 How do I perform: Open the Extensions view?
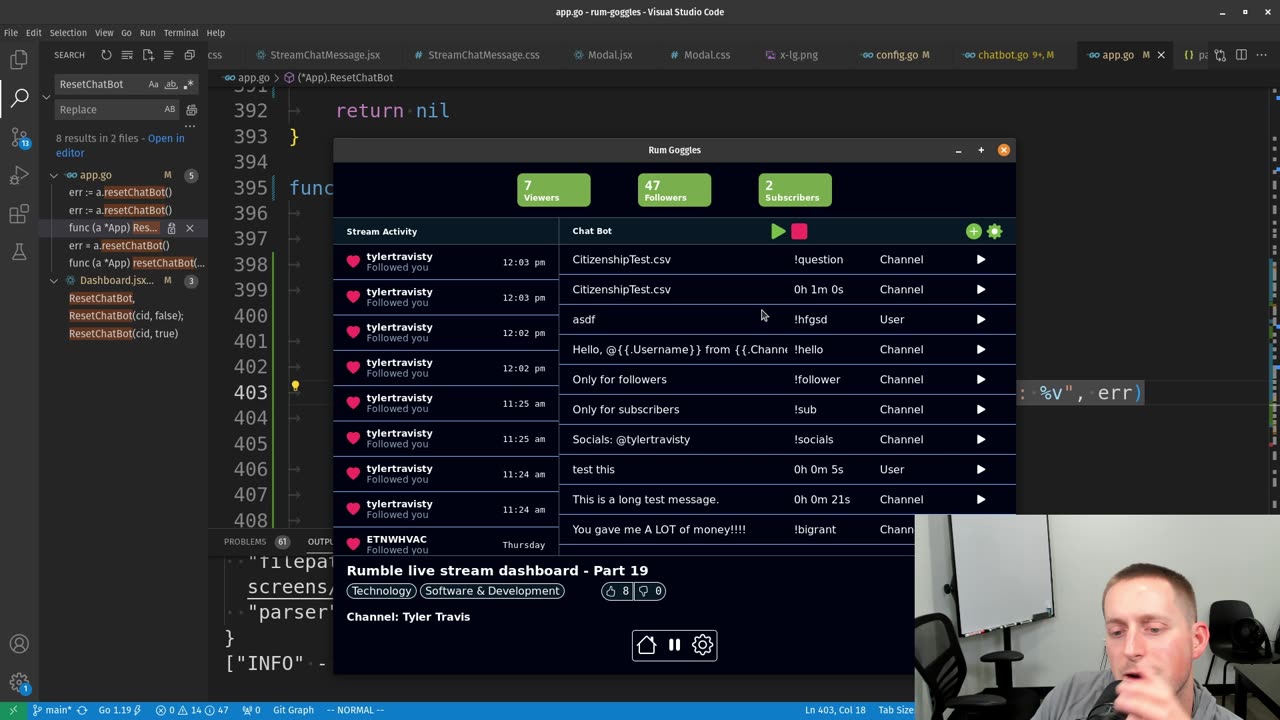[x=19, y=214]
